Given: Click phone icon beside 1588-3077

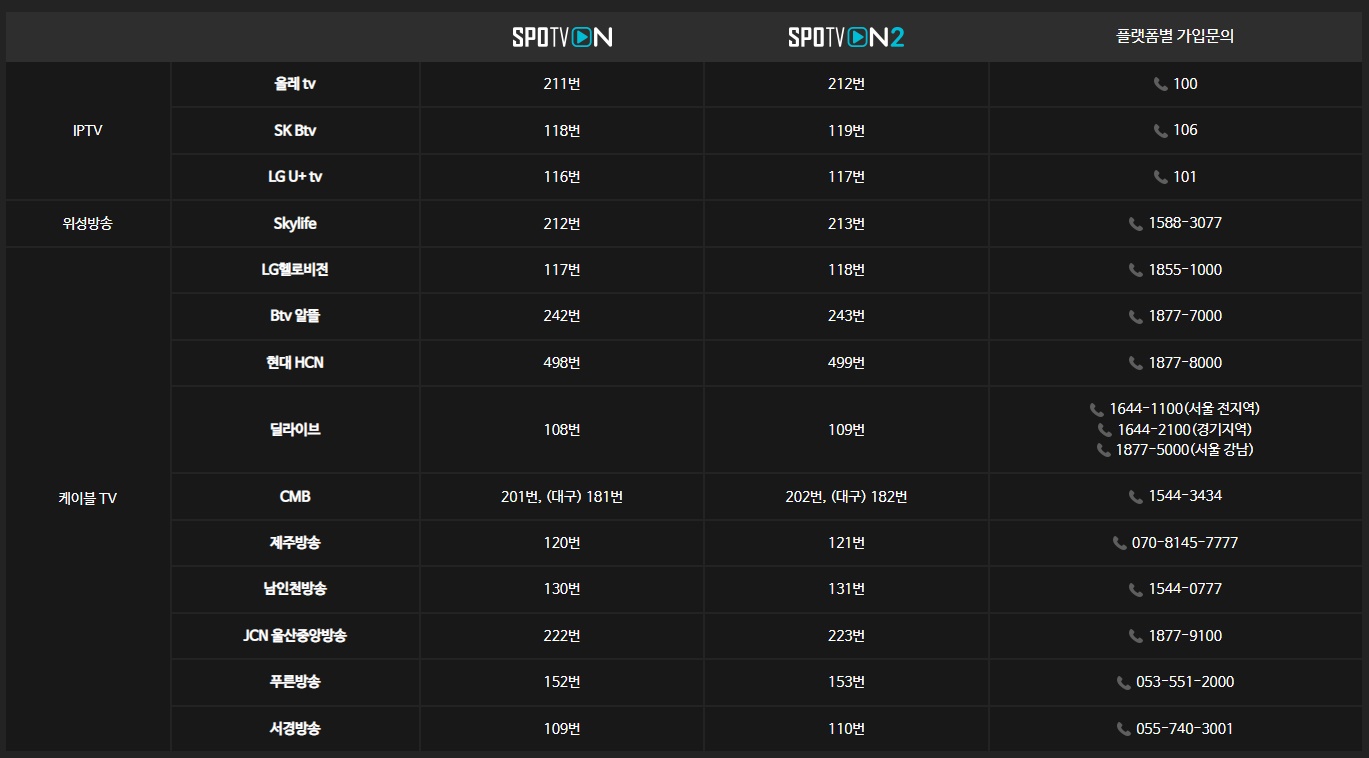Looking at the screenshot, I should [1136, 224].
